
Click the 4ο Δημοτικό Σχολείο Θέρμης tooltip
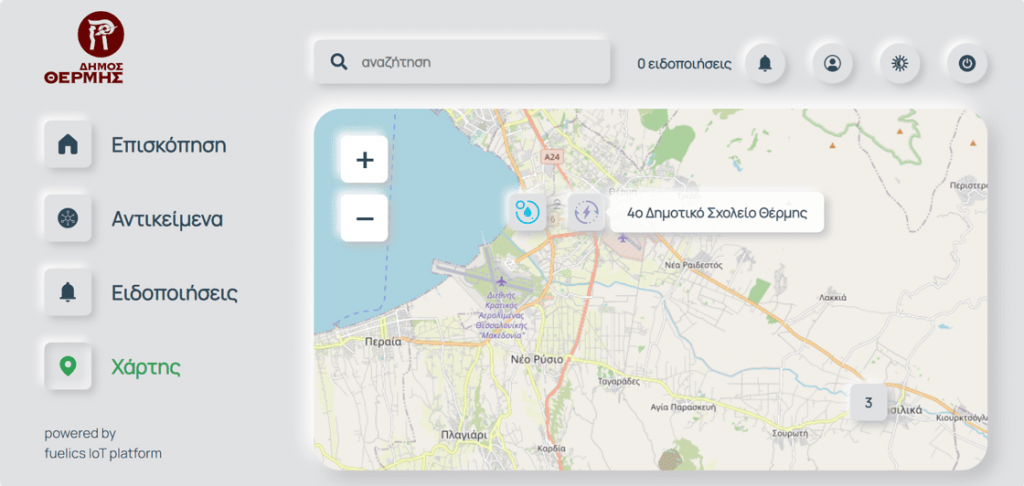pyautogui.click(x=716, y=212)
